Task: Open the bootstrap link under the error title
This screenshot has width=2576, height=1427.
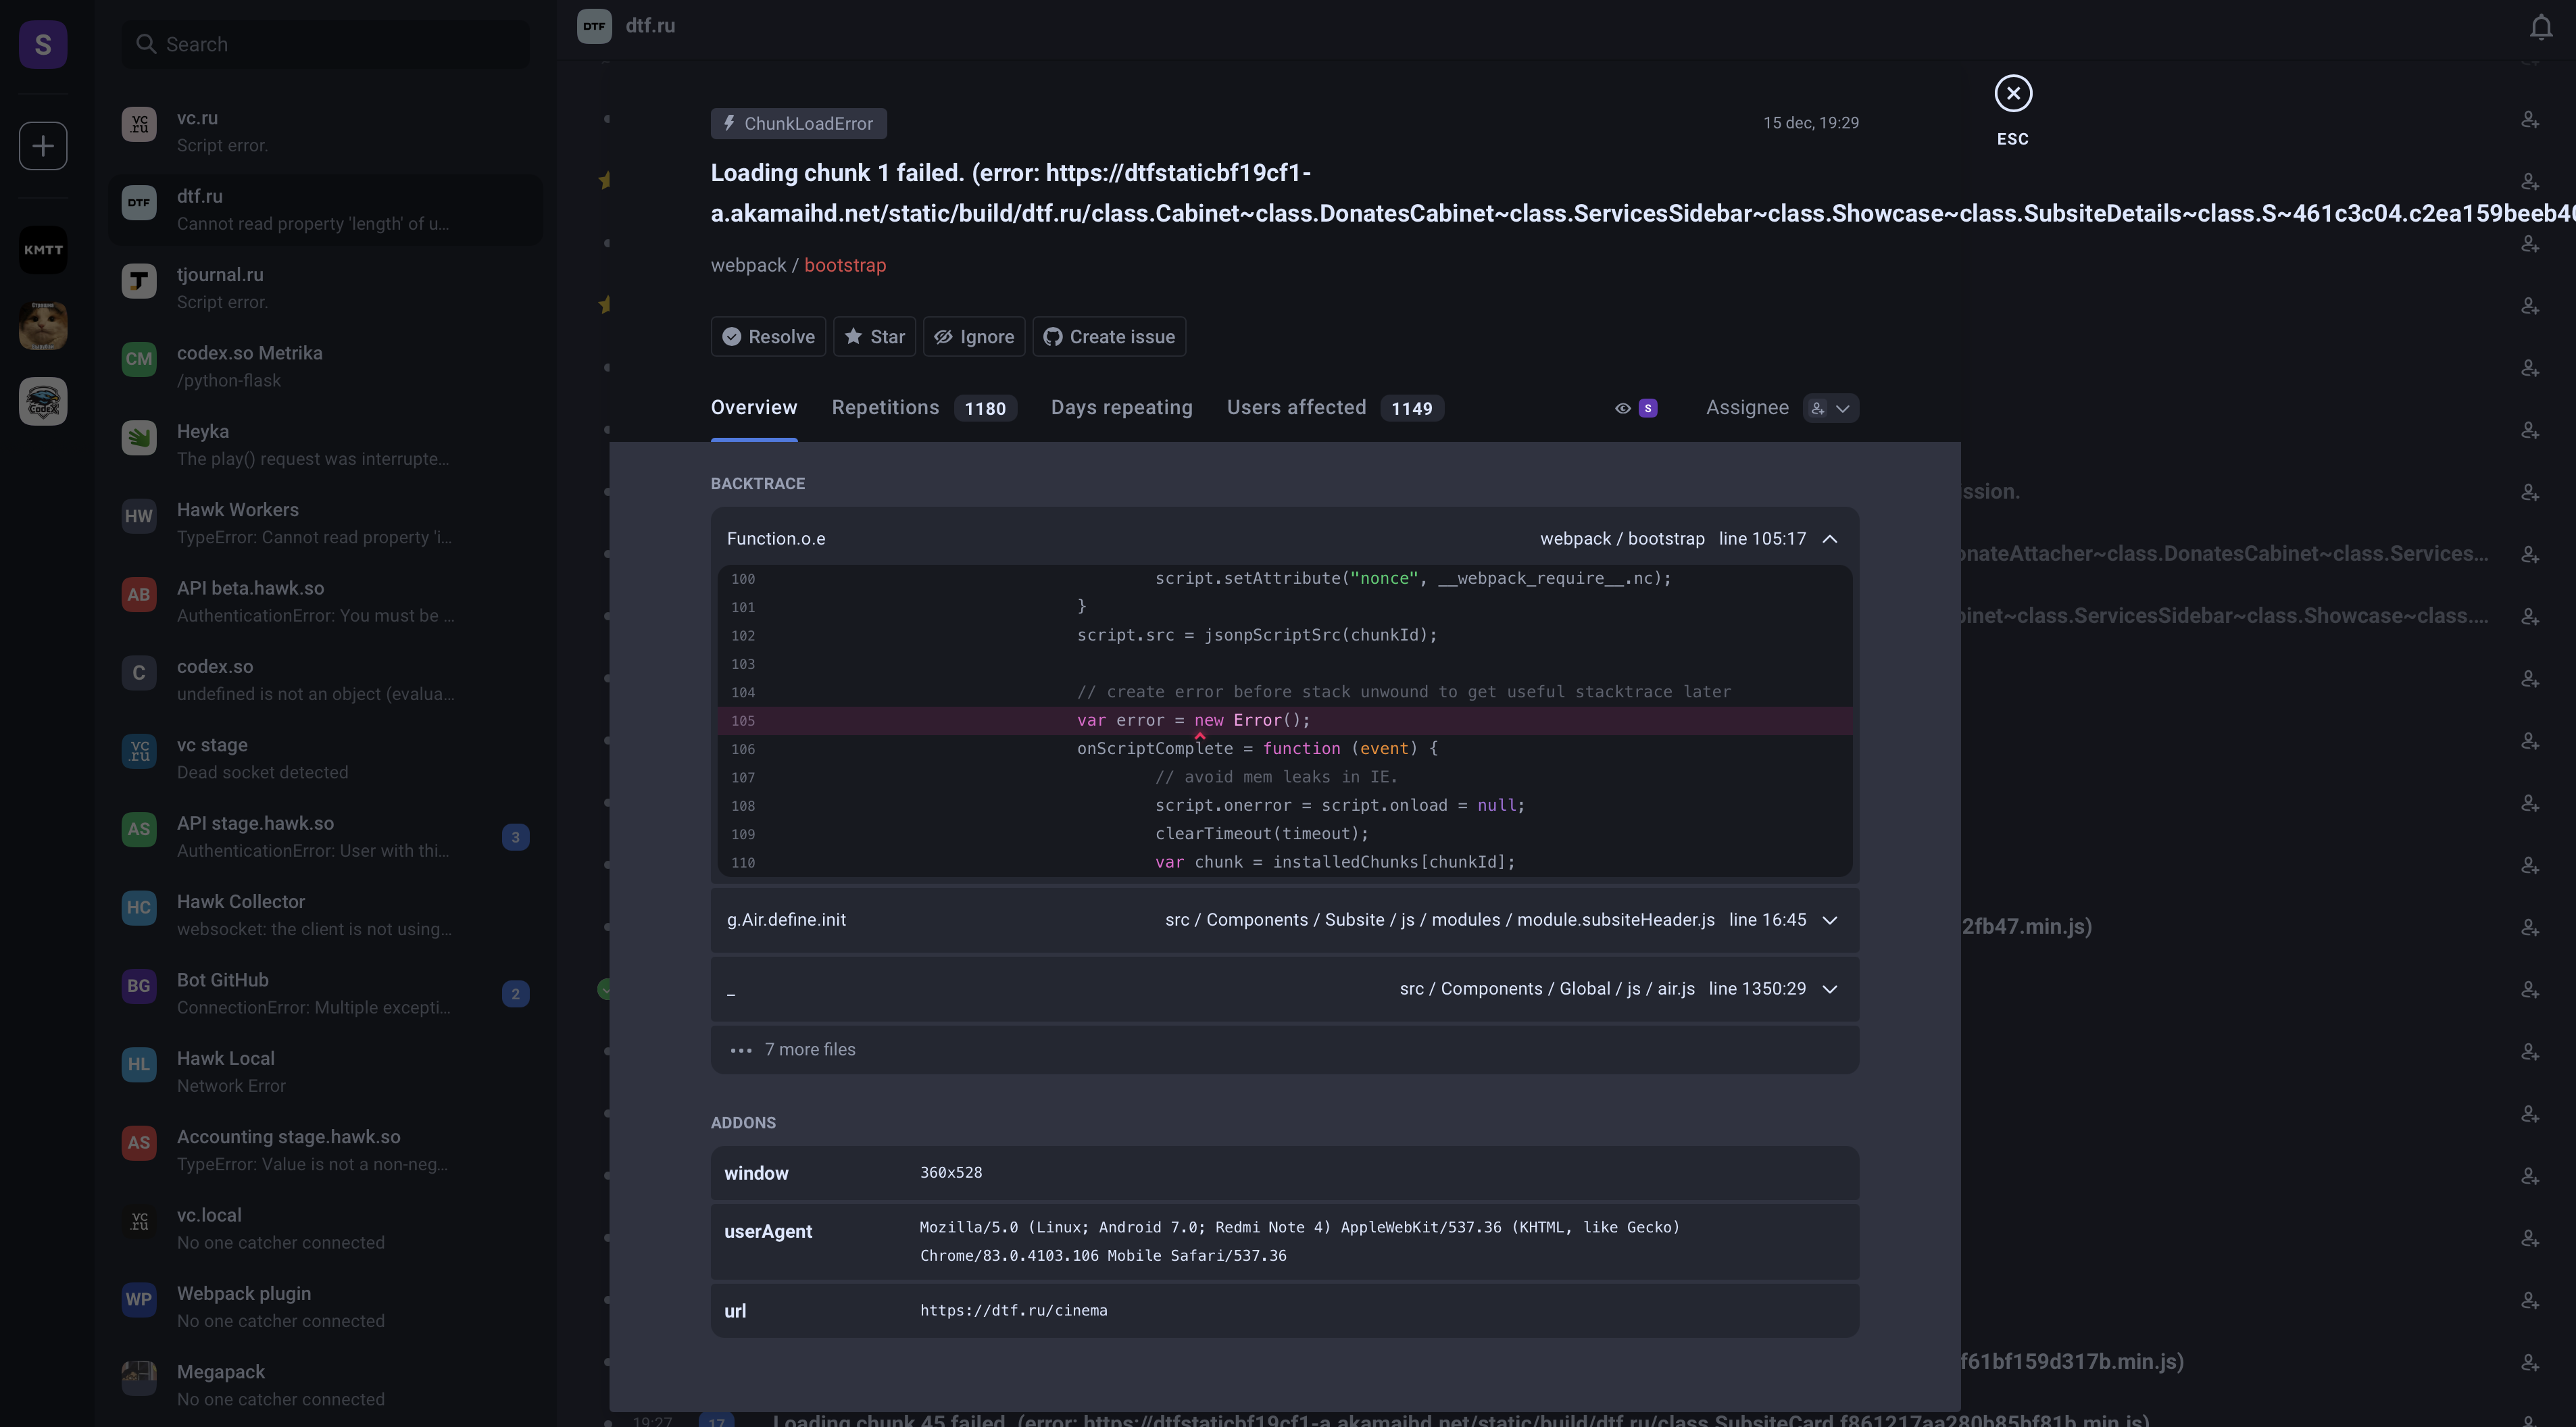Action: point(845,265)
